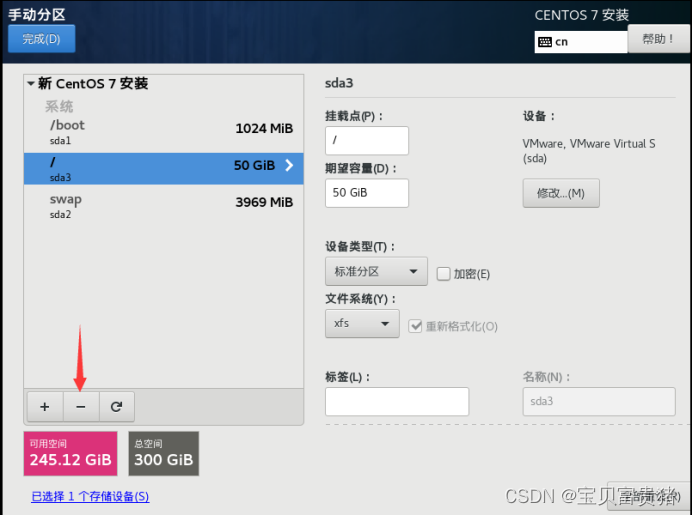
Task: Select the / sda3 partition row
Action: click(164, 169)
